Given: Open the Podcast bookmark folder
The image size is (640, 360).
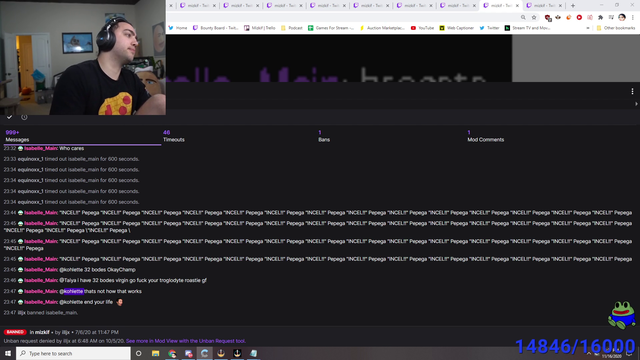Looking at the screenshot, I should [291, 28].
